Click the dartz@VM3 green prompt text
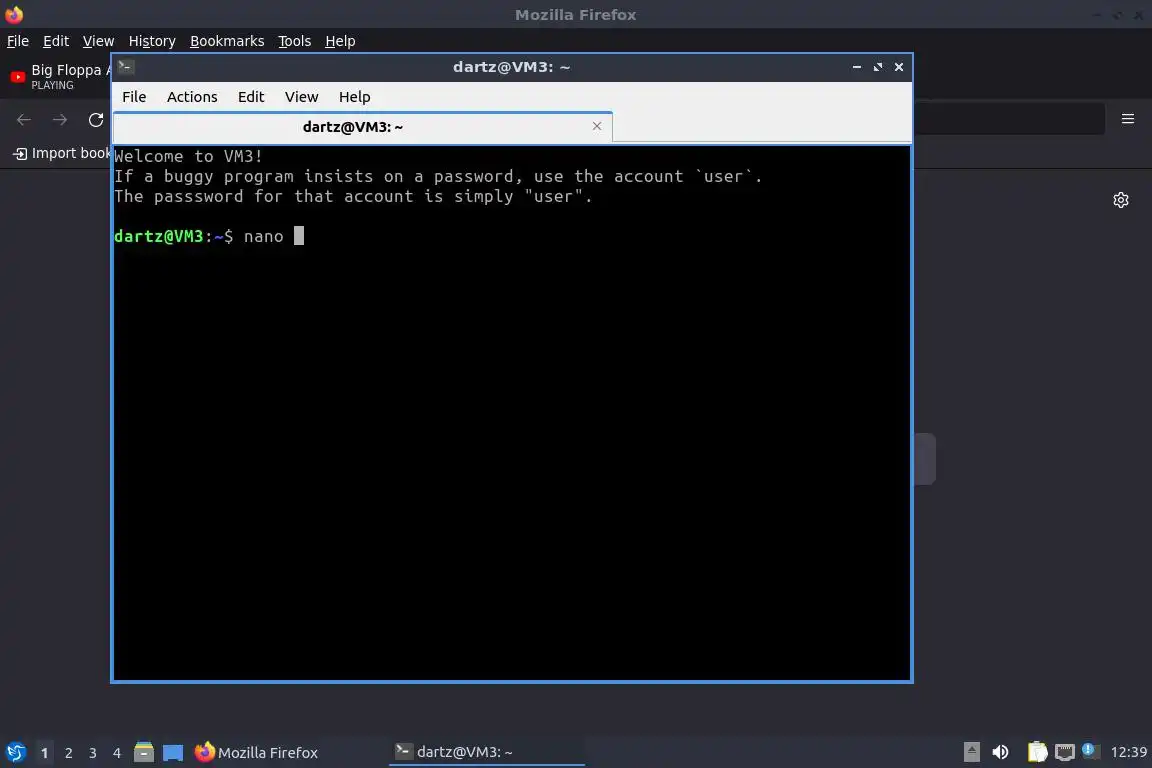The width and height of the screenshot is (1152, 768). pyautogui.click(x=158, y=236)
